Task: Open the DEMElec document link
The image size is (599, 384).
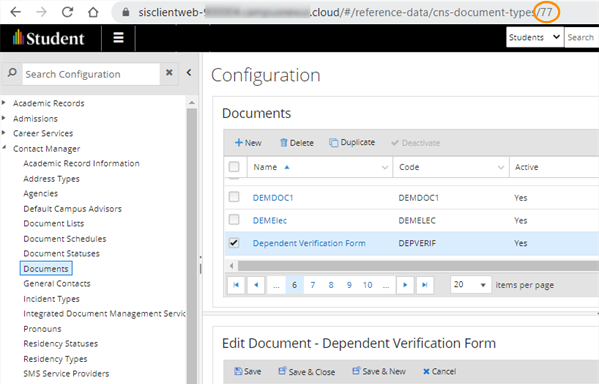Action: click(270, 220)
